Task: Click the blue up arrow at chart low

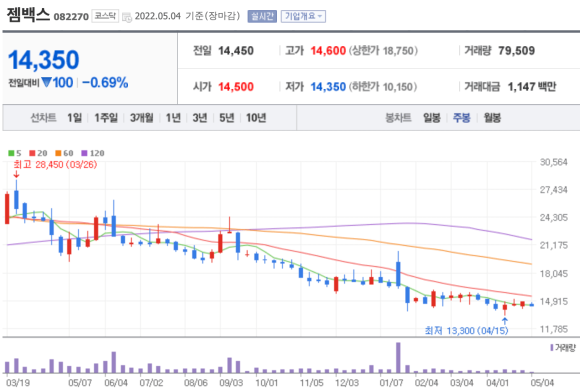Action: coord(505,321)
